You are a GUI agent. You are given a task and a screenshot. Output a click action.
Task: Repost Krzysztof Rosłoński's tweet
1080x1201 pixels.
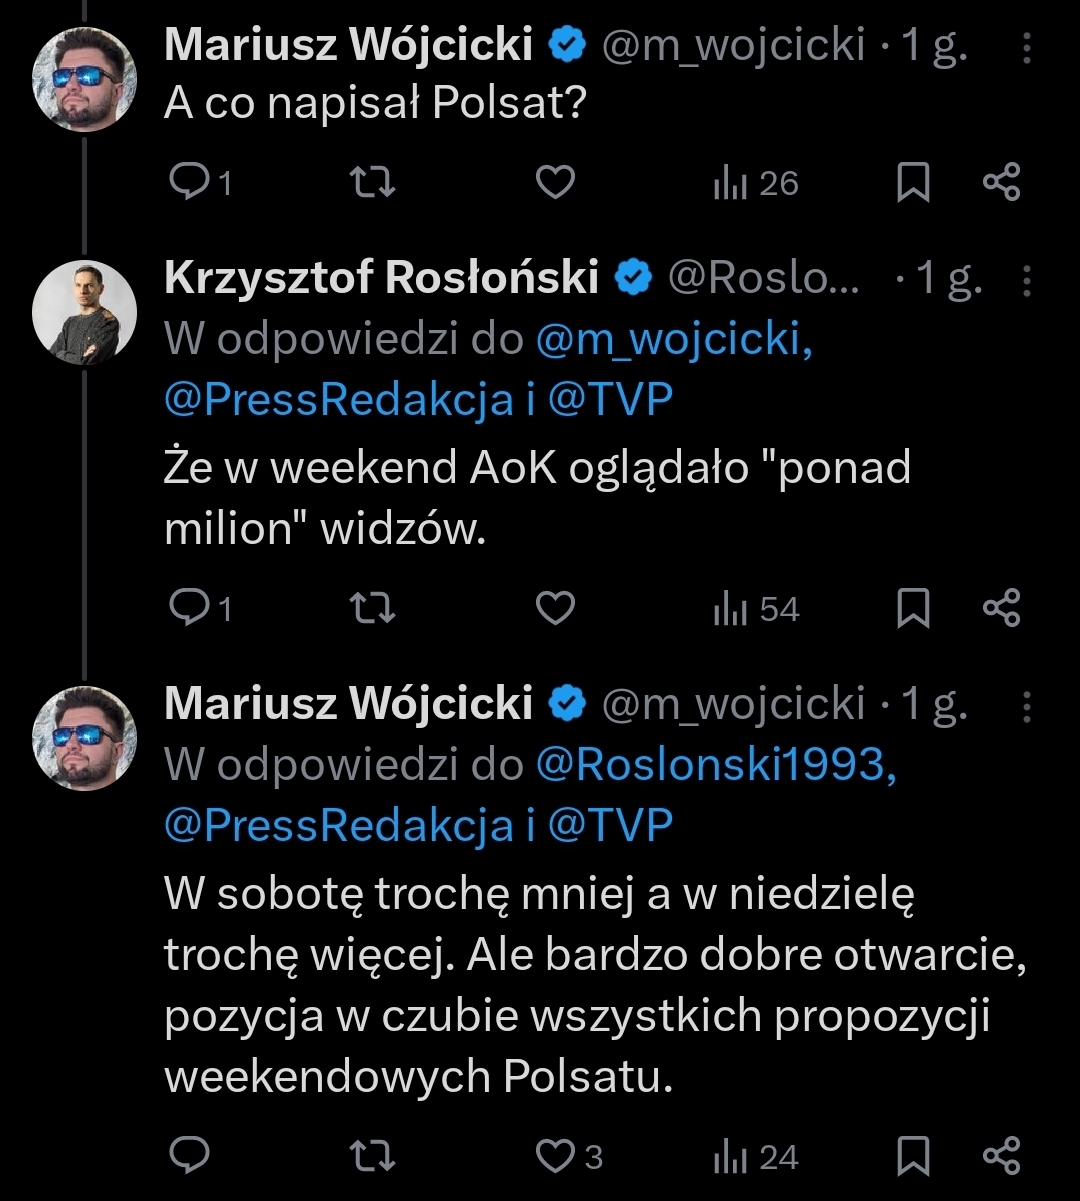point(376,609)
